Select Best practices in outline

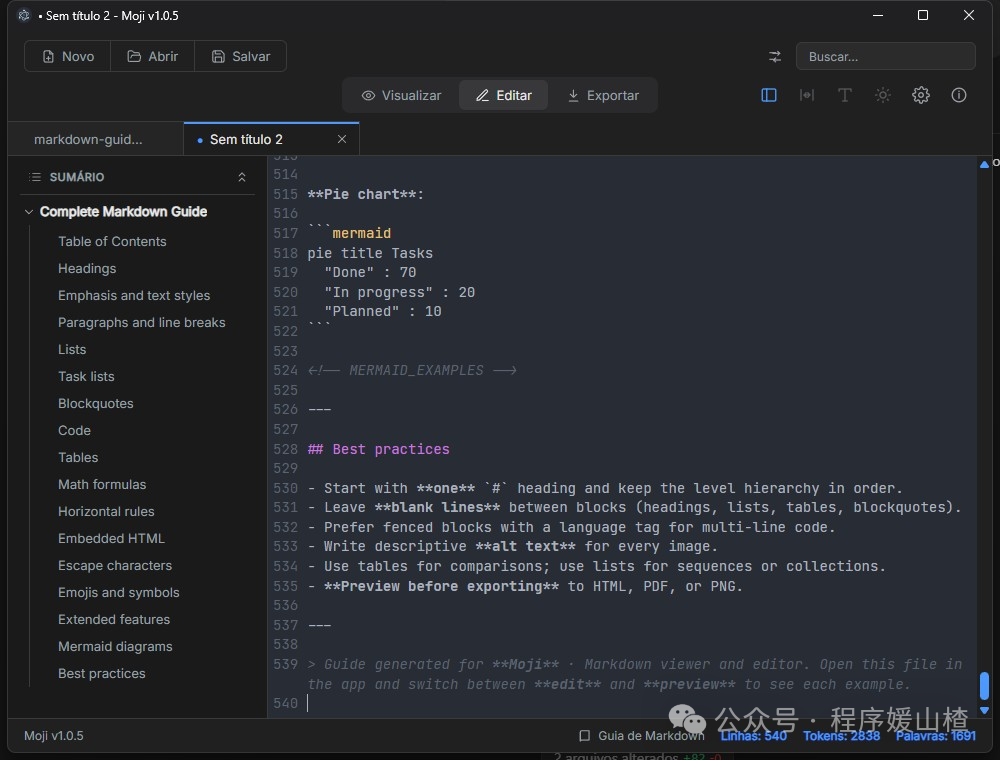pyautogui.click(x=101, y=673)
